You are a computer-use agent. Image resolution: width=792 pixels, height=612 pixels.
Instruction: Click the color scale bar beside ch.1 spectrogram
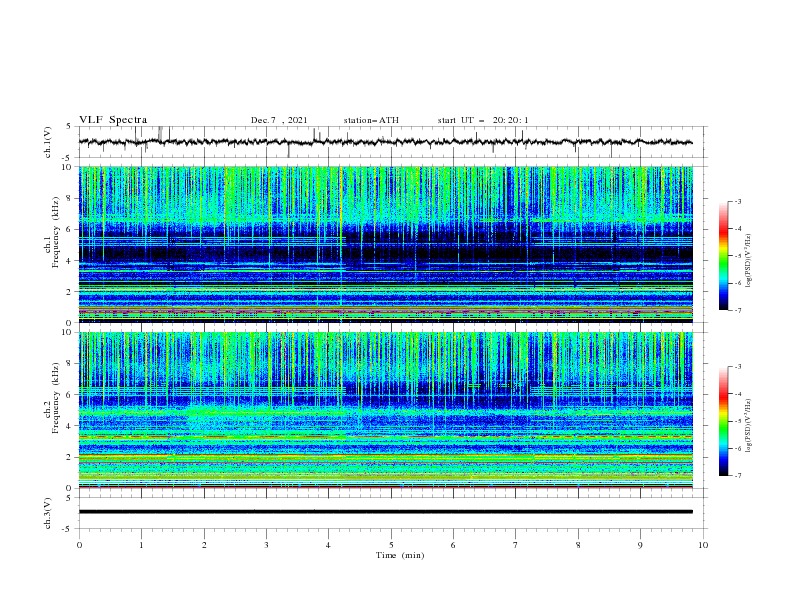point(724,256)
